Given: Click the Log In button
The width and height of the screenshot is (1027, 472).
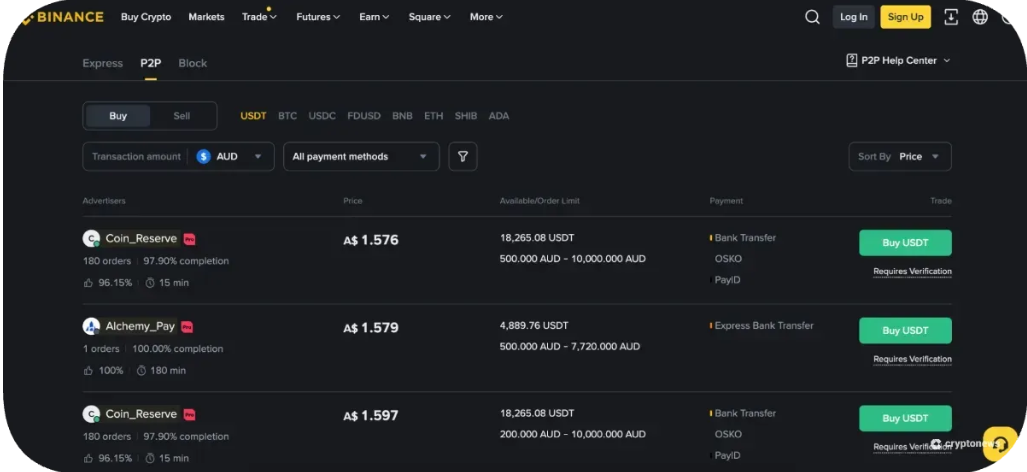Looking at the screenshot, I should pyautogui.click(x=853, y=17).
